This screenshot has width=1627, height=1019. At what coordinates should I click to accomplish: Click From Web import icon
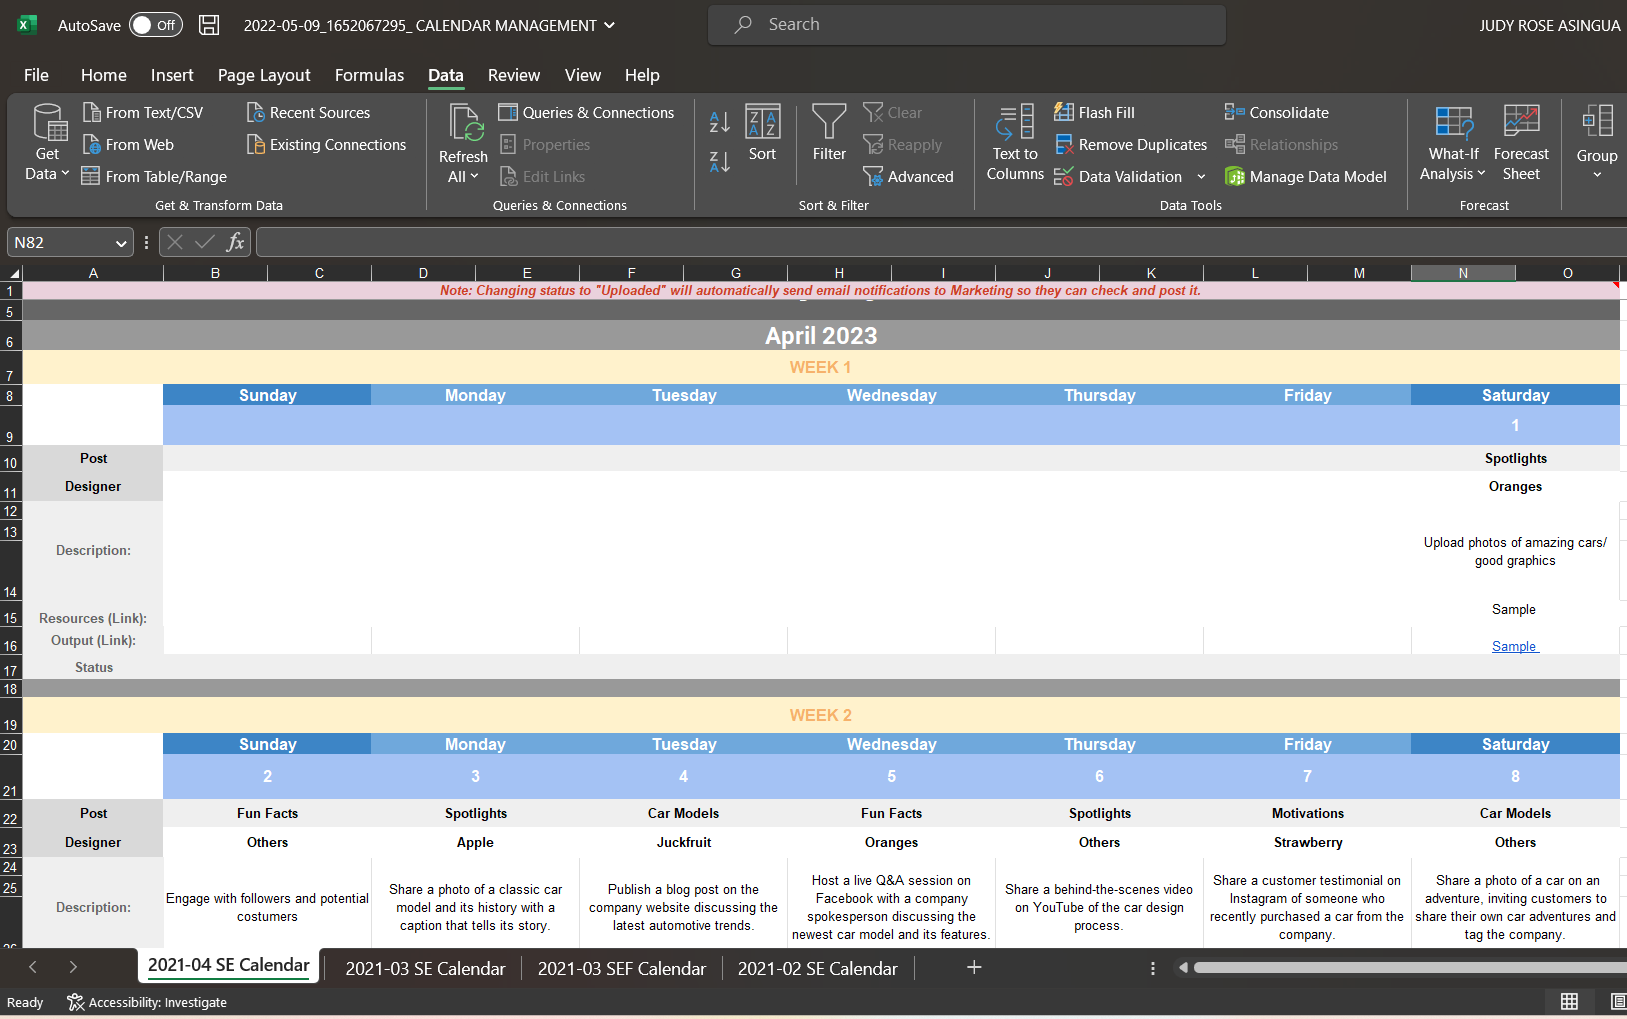[x=91, y=144]
